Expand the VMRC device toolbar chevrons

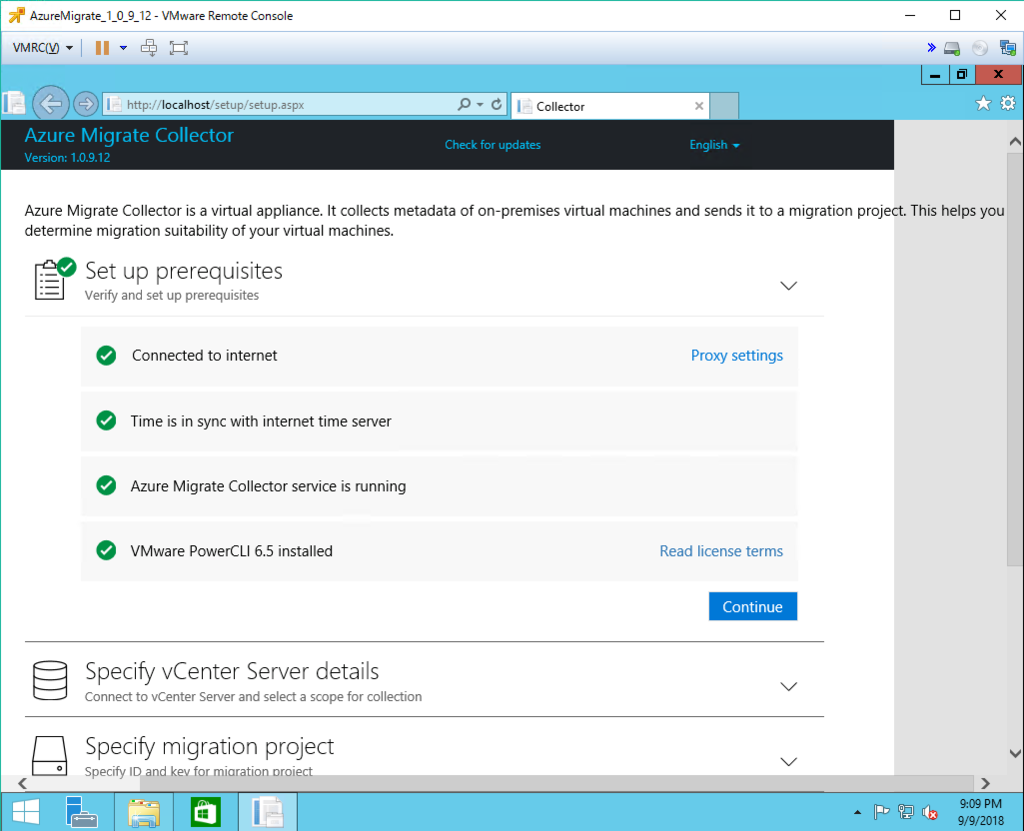coord(931,48)
